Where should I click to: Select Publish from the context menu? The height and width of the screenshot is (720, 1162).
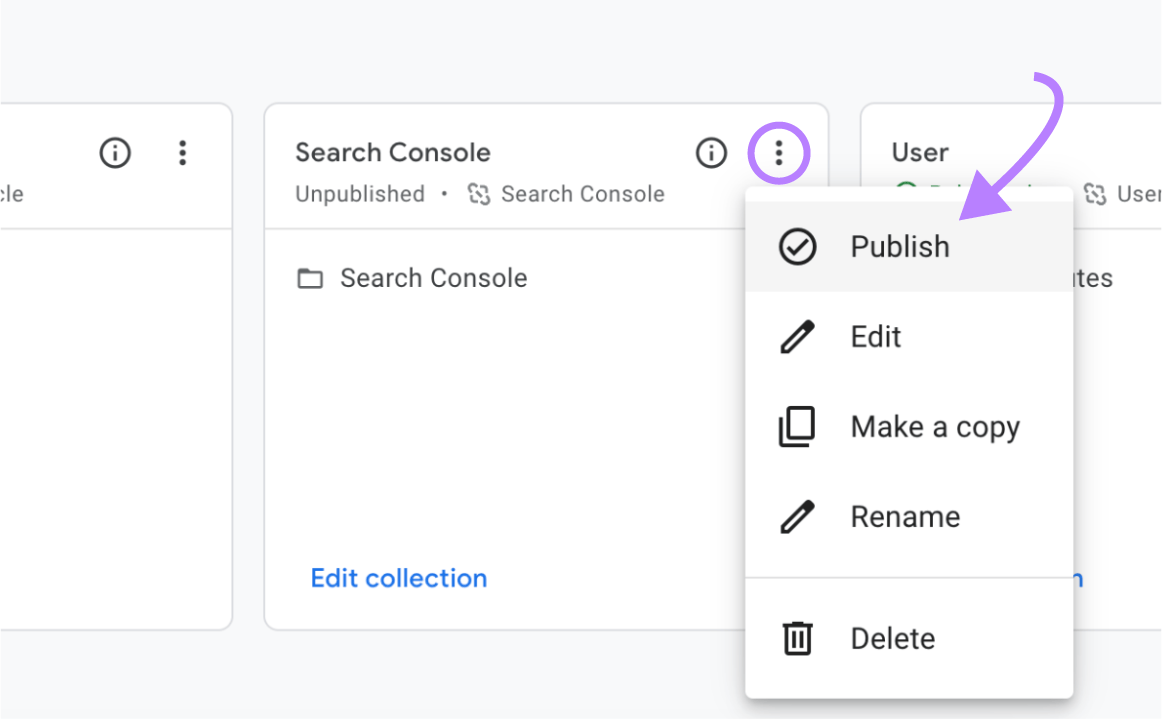pos(899,246)
